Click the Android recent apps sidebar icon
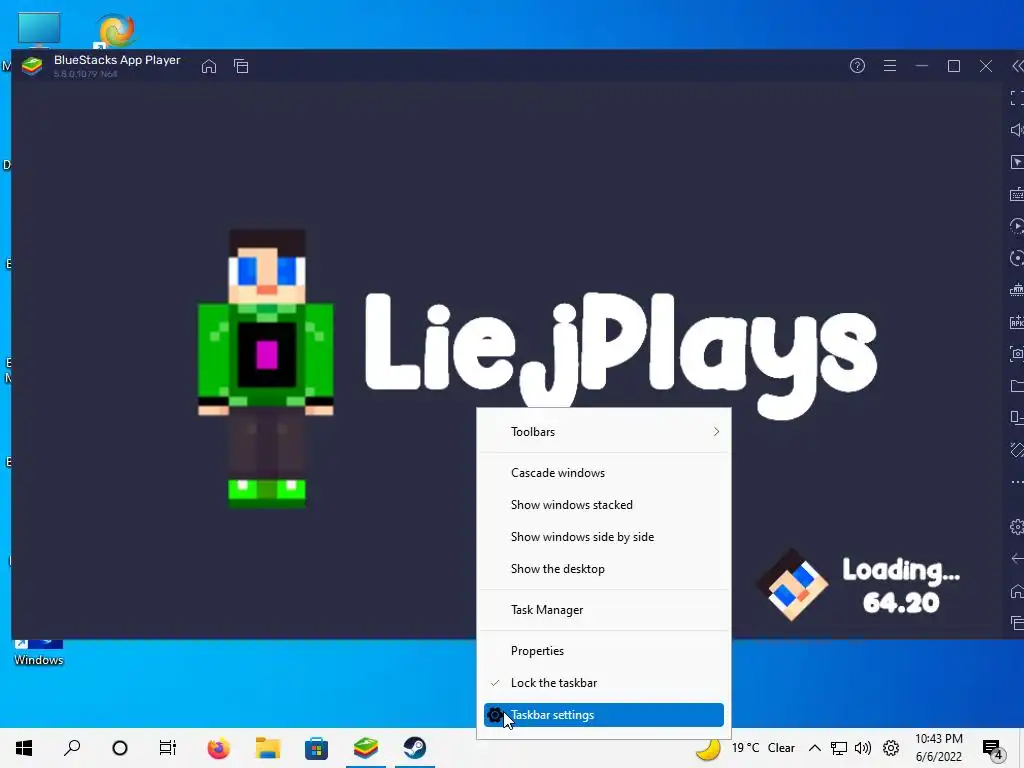The height and width of the screenshot is (768, 1024). pyautogui.click(x=1017, y=623)
